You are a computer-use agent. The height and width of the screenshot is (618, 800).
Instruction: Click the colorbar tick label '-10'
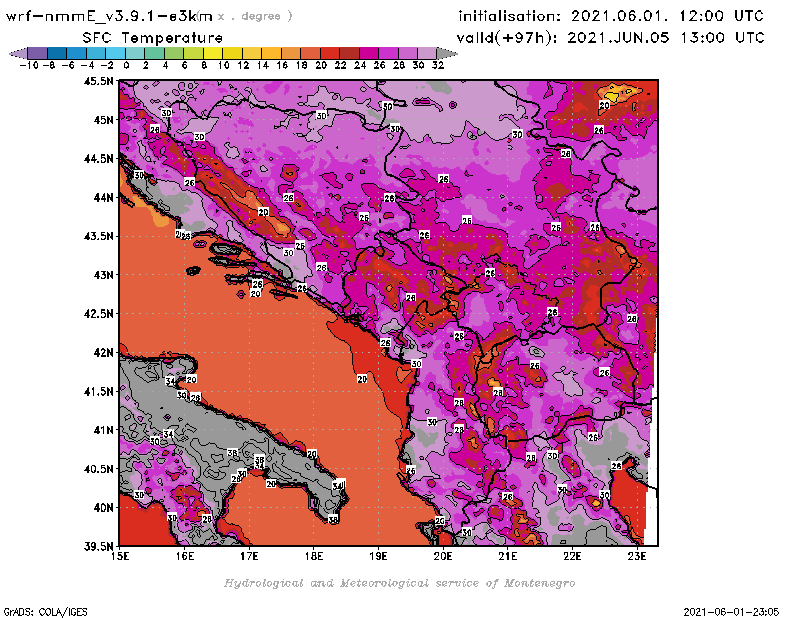[x=29, y=65]
